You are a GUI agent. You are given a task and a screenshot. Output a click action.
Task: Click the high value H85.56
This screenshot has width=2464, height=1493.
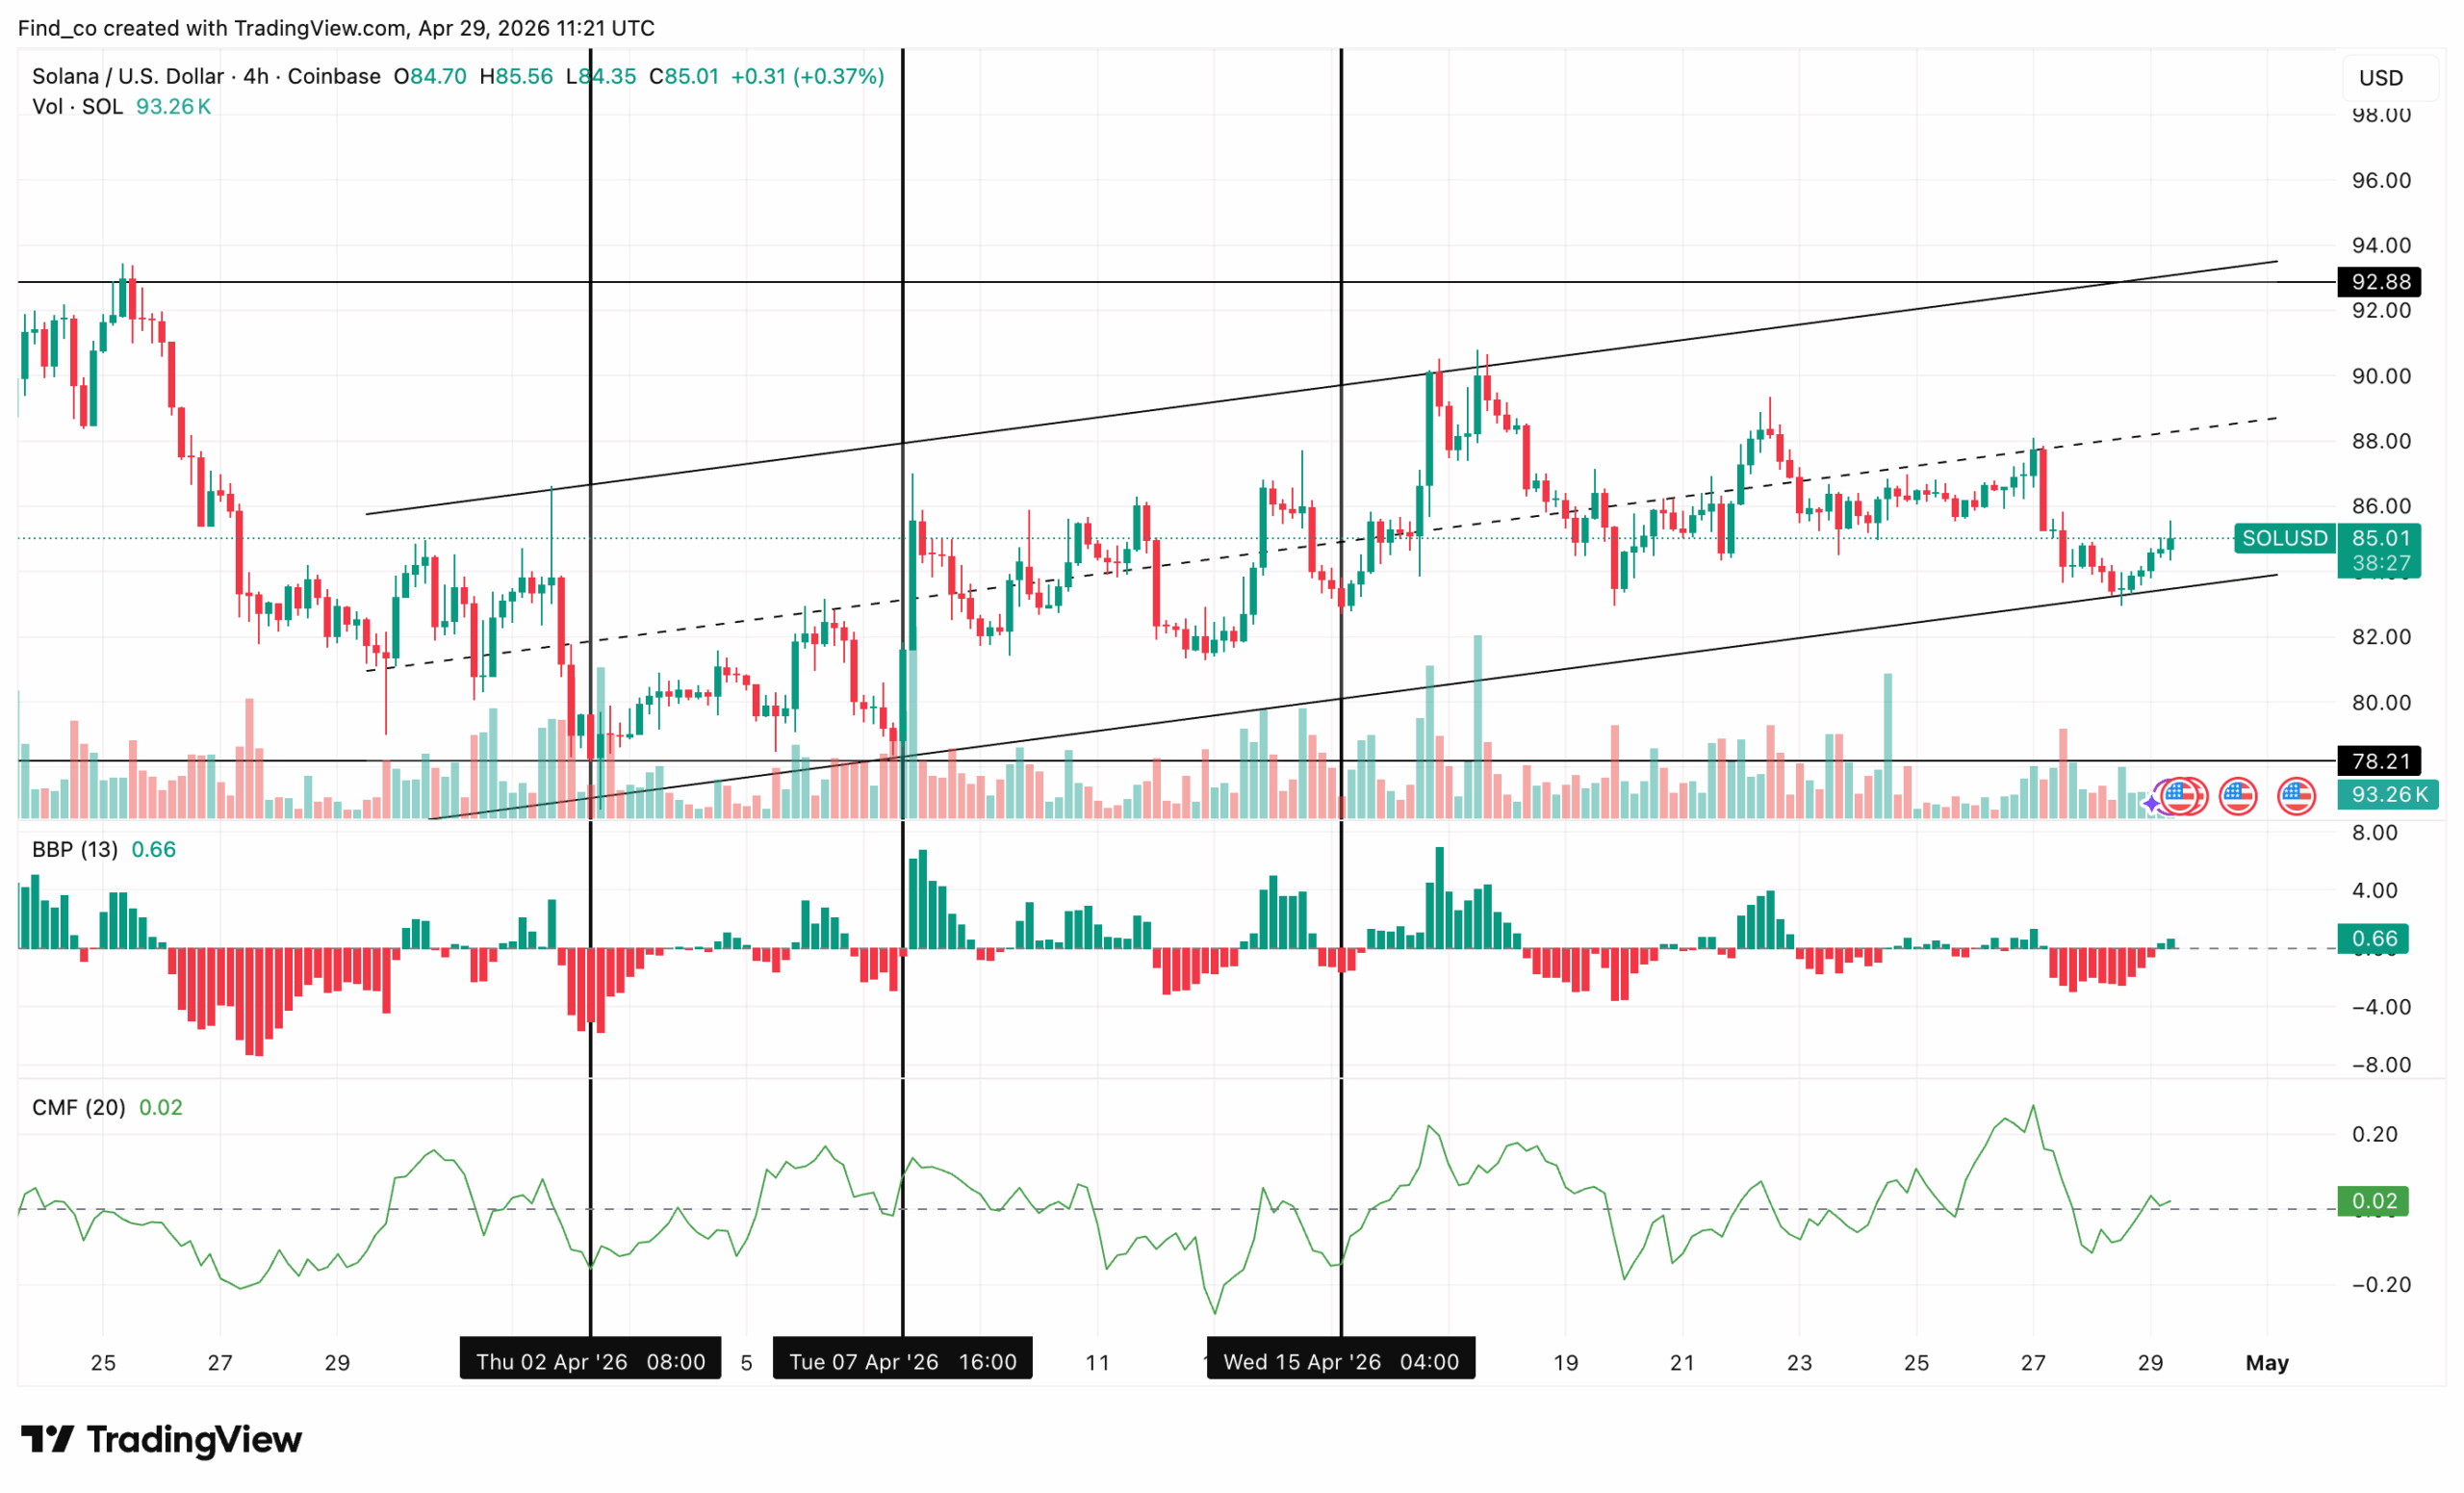(516, 76)
